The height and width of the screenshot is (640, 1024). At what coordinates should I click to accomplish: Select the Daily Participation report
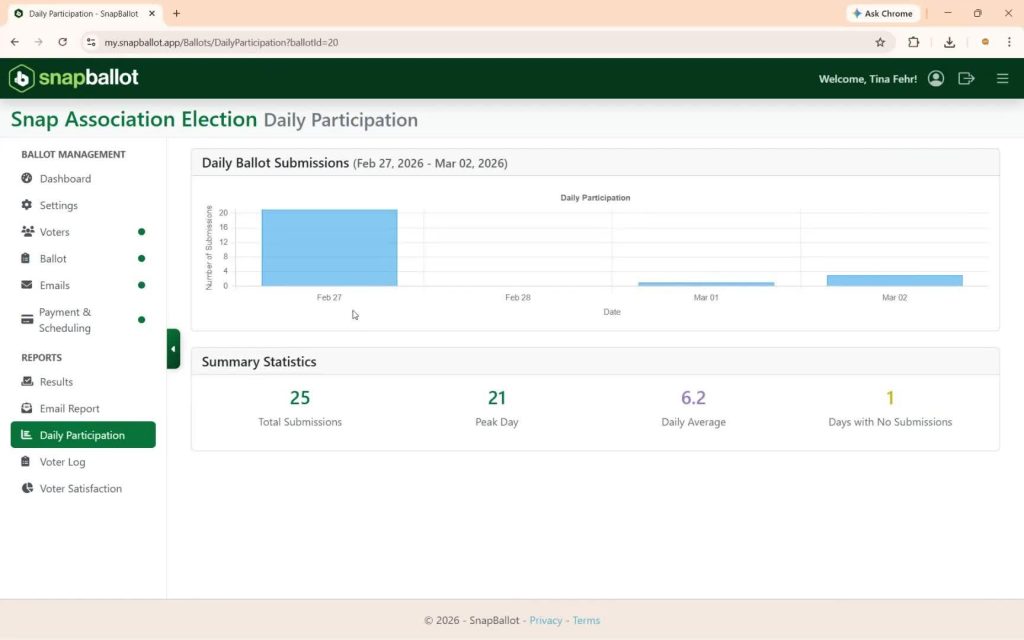click(83, 435)
